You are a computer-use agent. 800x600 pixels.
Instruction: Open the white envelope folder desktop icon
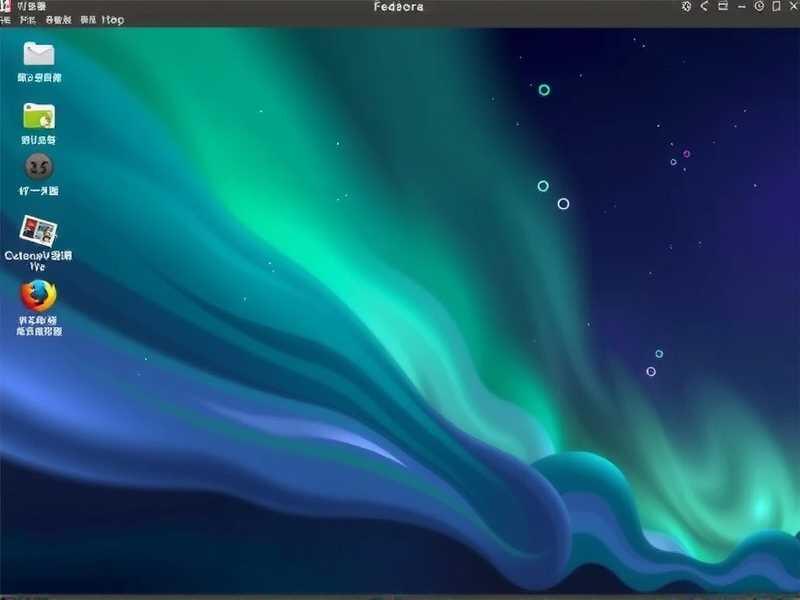pyautogui.click(x=39, y=54)
